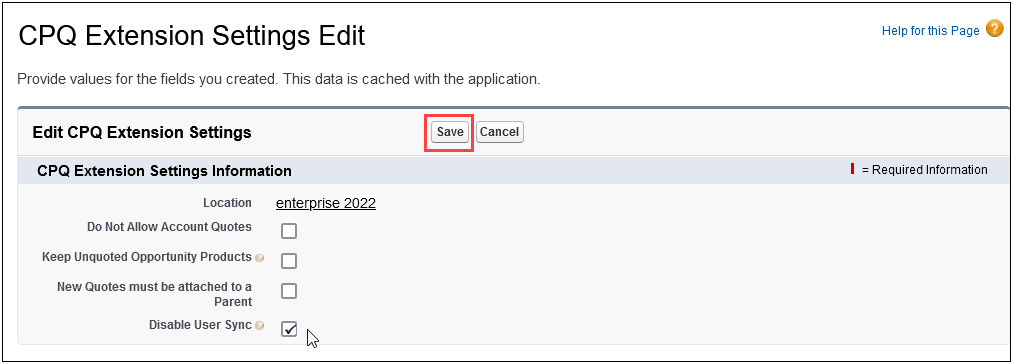
Task: Click the Disable User Sync label text
Action: pos(200,325)
